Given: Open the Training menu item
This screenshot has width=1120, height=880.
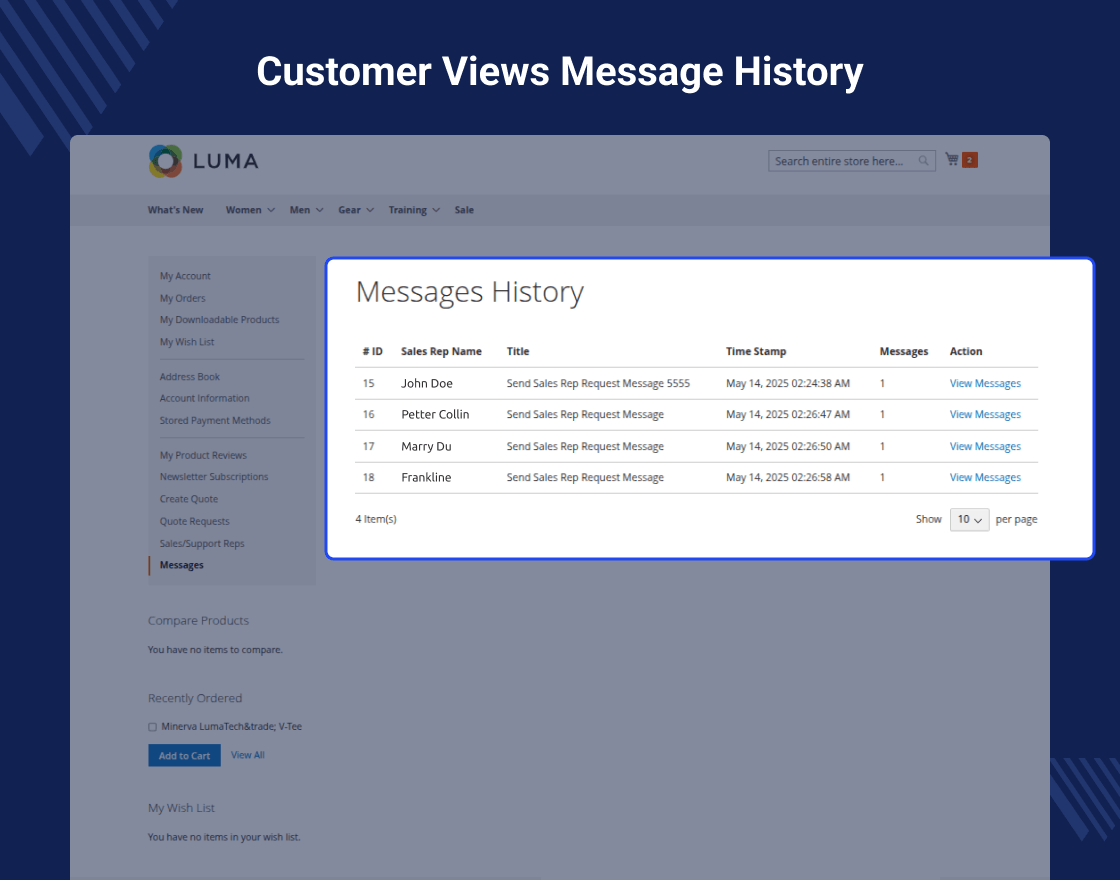Looking at the screenshot, I should (408, 210).
